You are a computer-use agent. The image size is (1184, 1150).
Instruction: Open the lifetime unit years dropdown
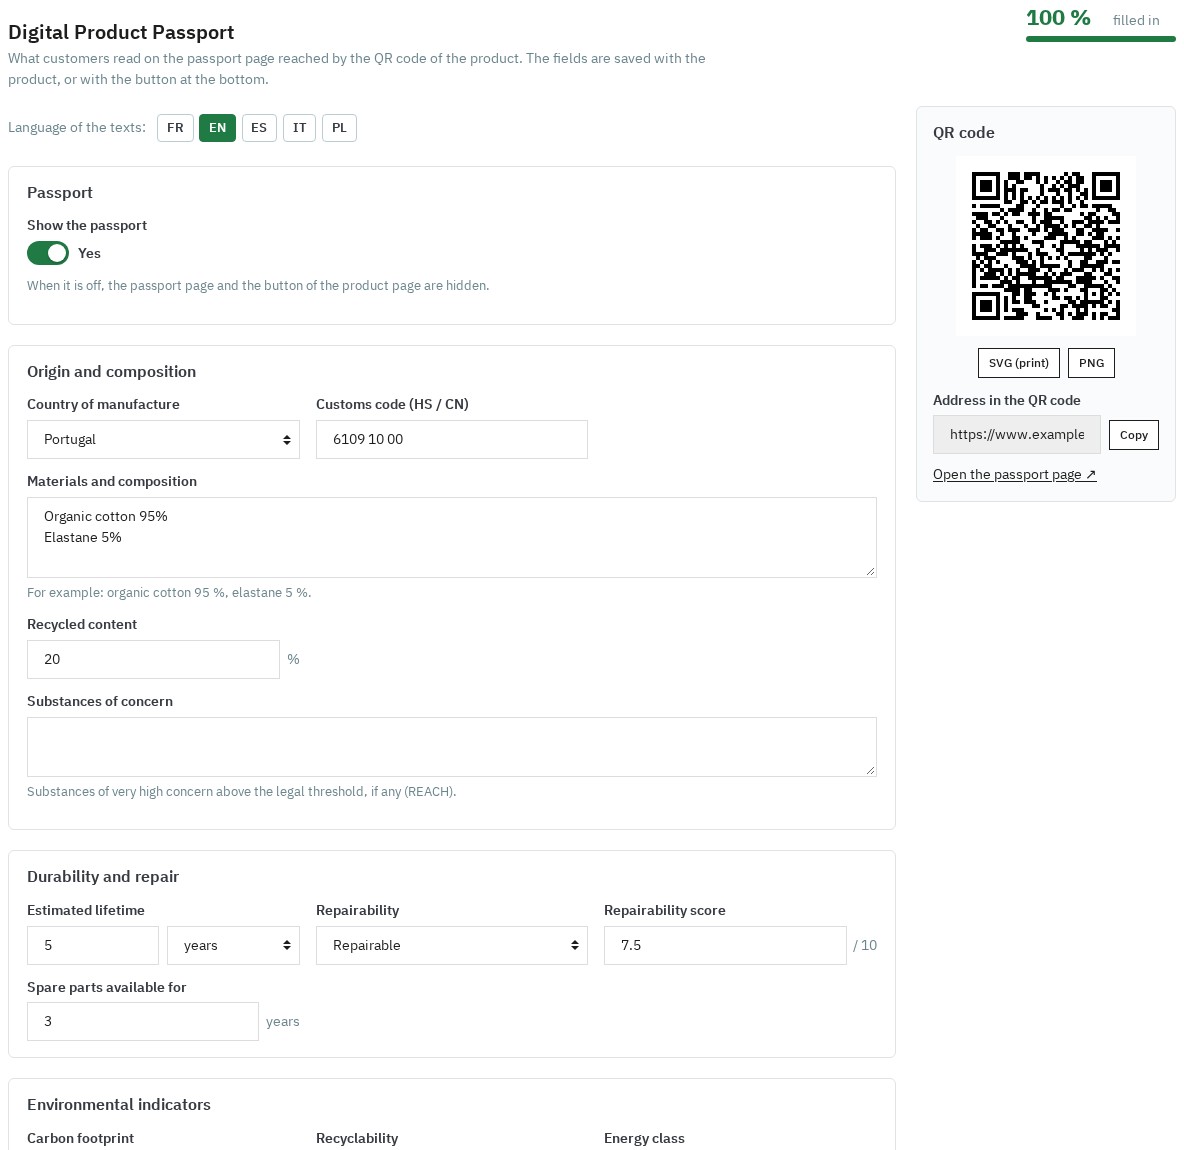233,945
